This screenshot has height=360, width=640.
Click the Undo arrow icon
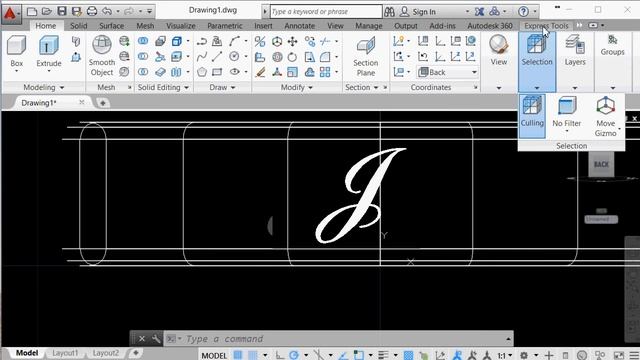click(107, 11)
